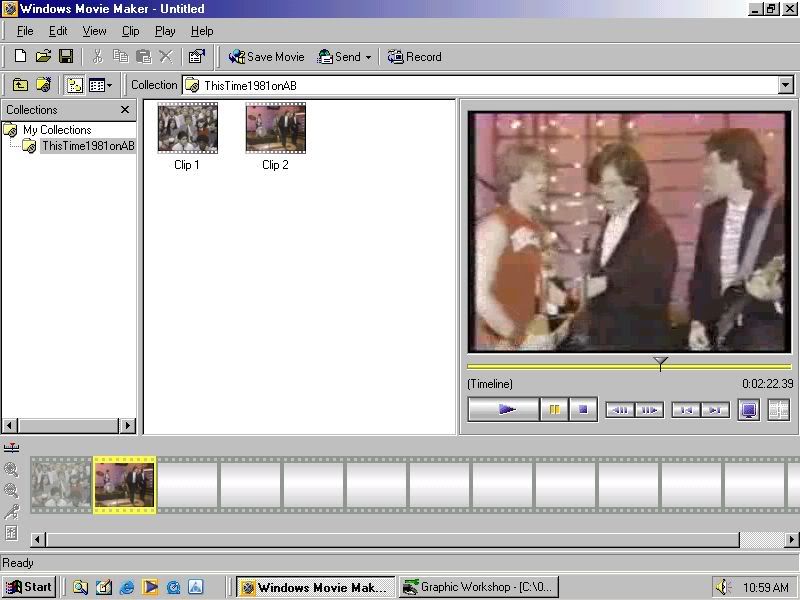
Task: Click the monitor seek bar position marker
Action: 660,363
